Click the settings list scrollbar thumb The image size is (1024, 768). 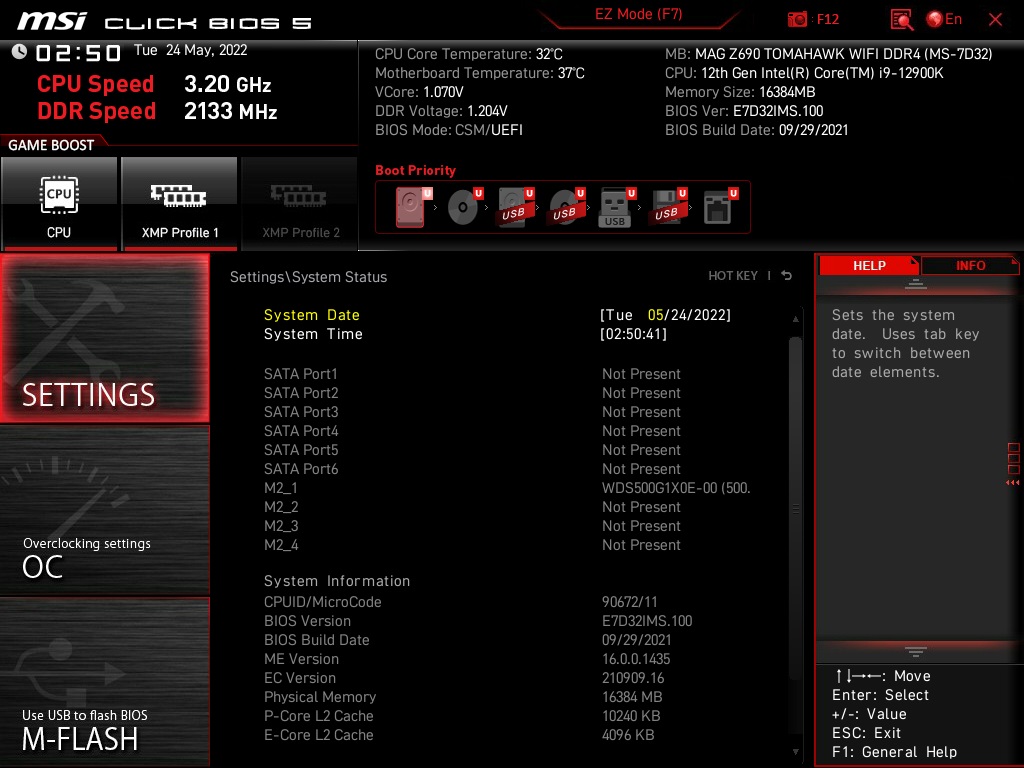[795, 508]
